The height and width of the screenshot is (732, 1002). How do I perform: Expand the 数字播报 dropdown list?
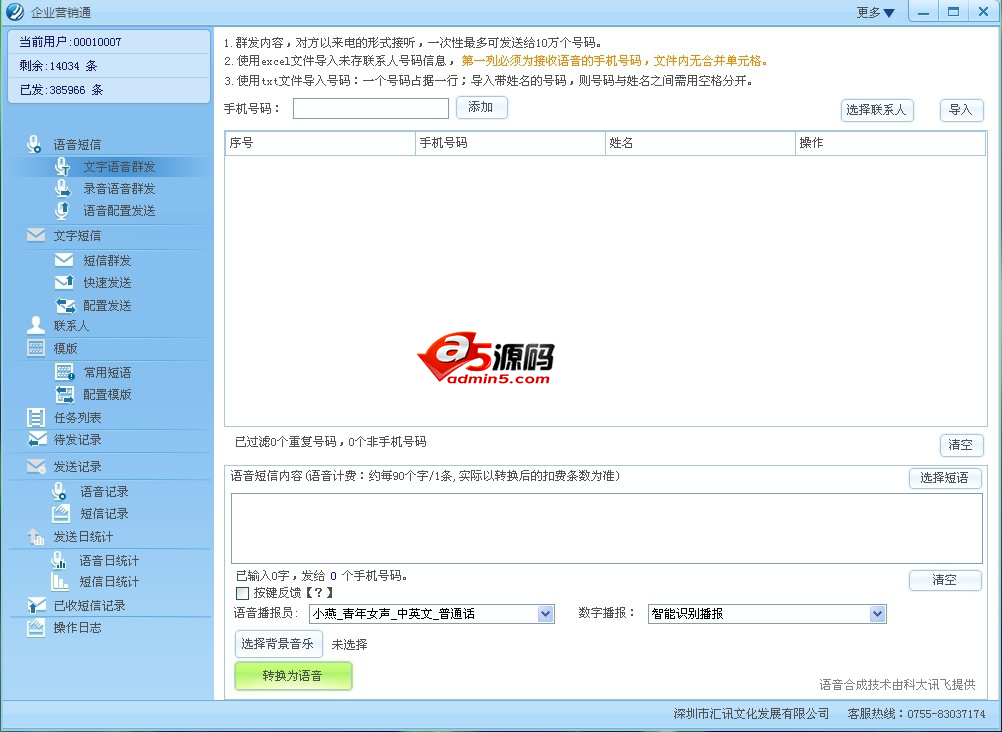(877, 614)
